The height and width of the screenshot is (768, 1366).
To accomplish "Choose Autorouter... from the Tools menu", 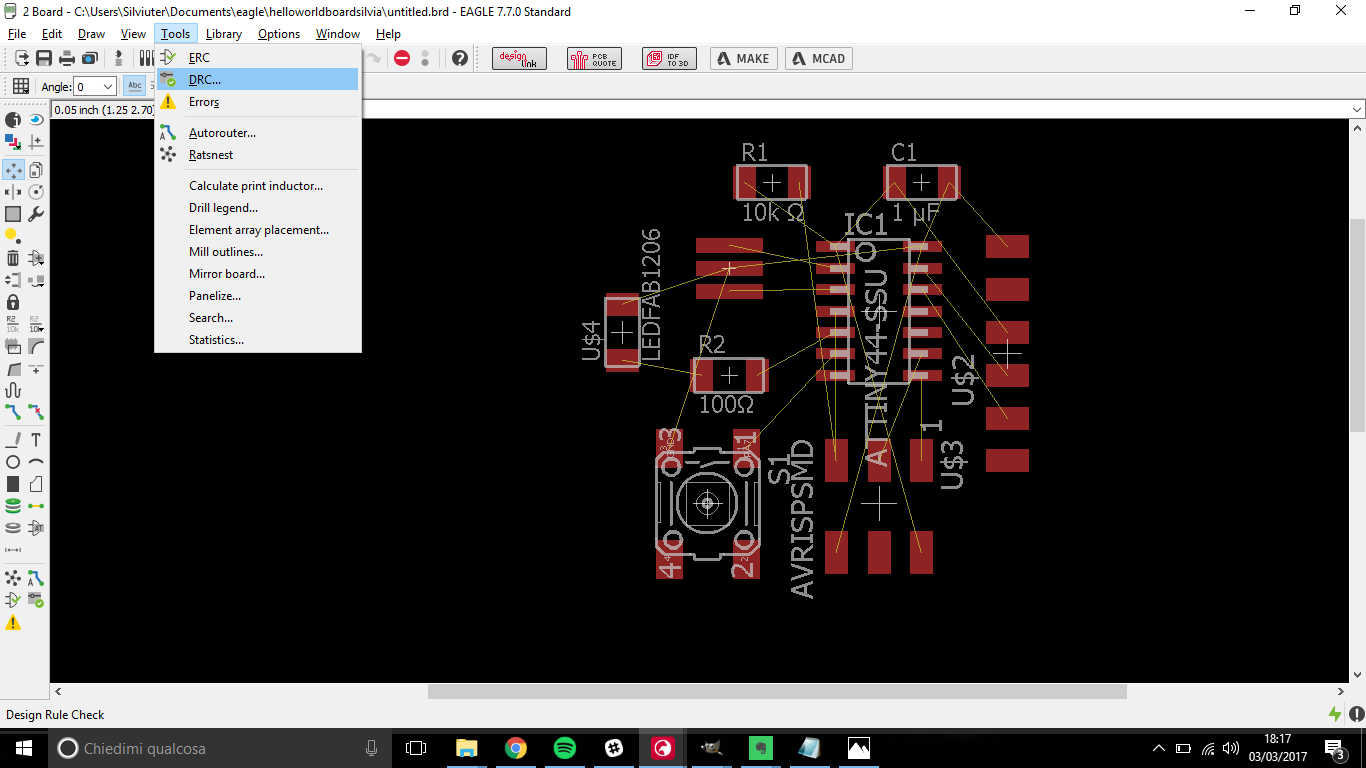I will (x=257, y=132).
